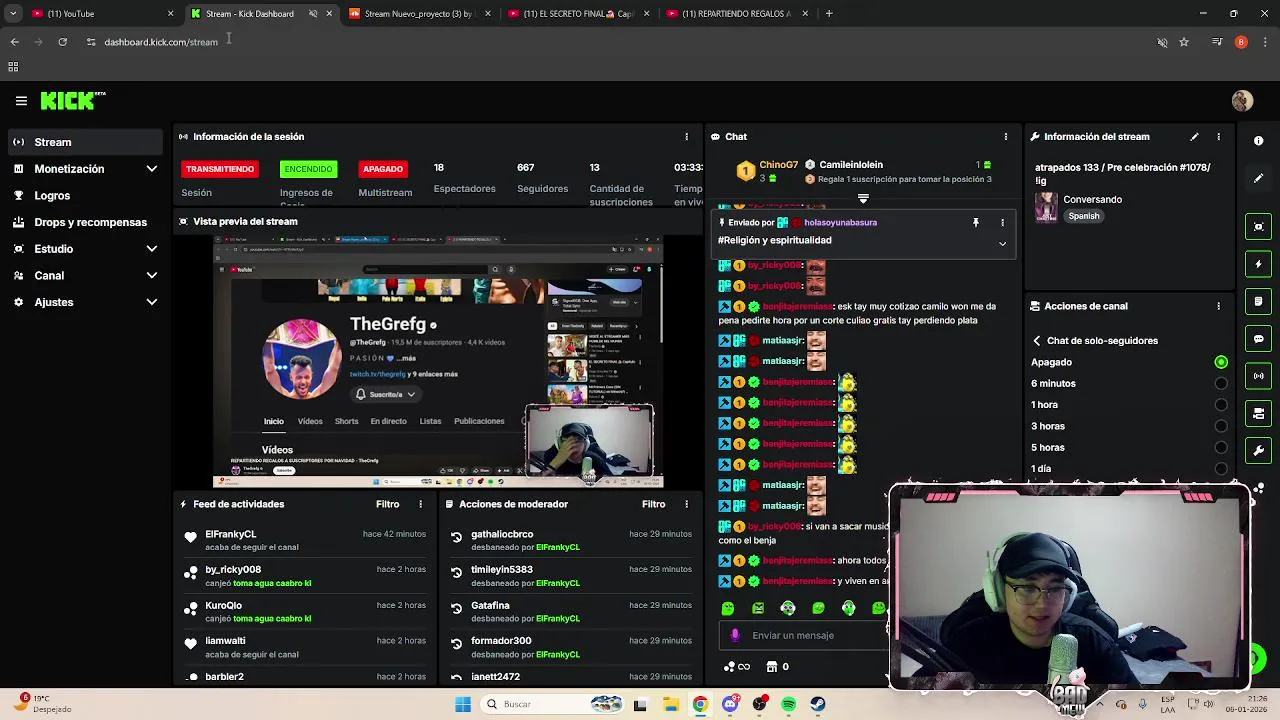Click the pencil icon in the right sidebar
Viewport: 1280px width, 720px height.
click(x=1258, y=179)
